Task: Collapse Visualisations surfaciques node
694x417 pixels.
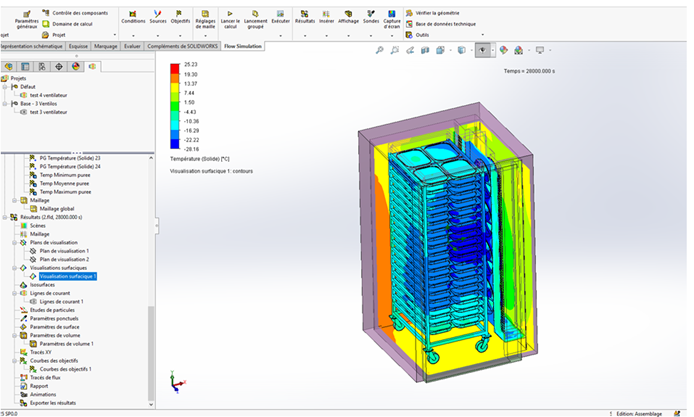Action: point(15,268)
